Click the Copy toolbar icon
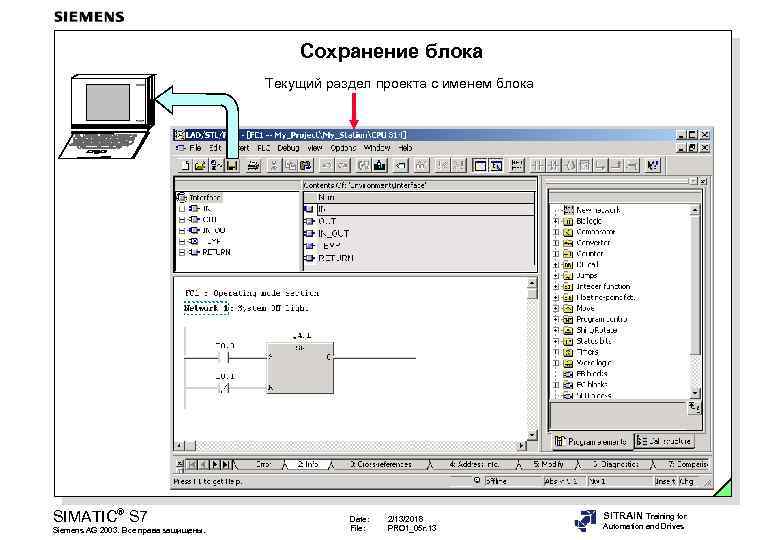This screenshot has height=540, width=780. tap(291, 166)
